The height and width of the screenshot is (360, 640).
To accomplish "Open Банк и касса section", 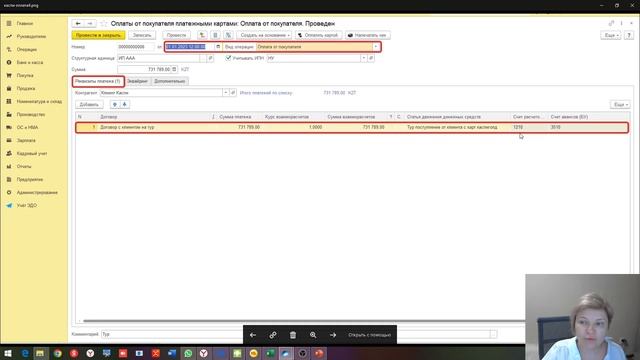I will tap(29, 62).
